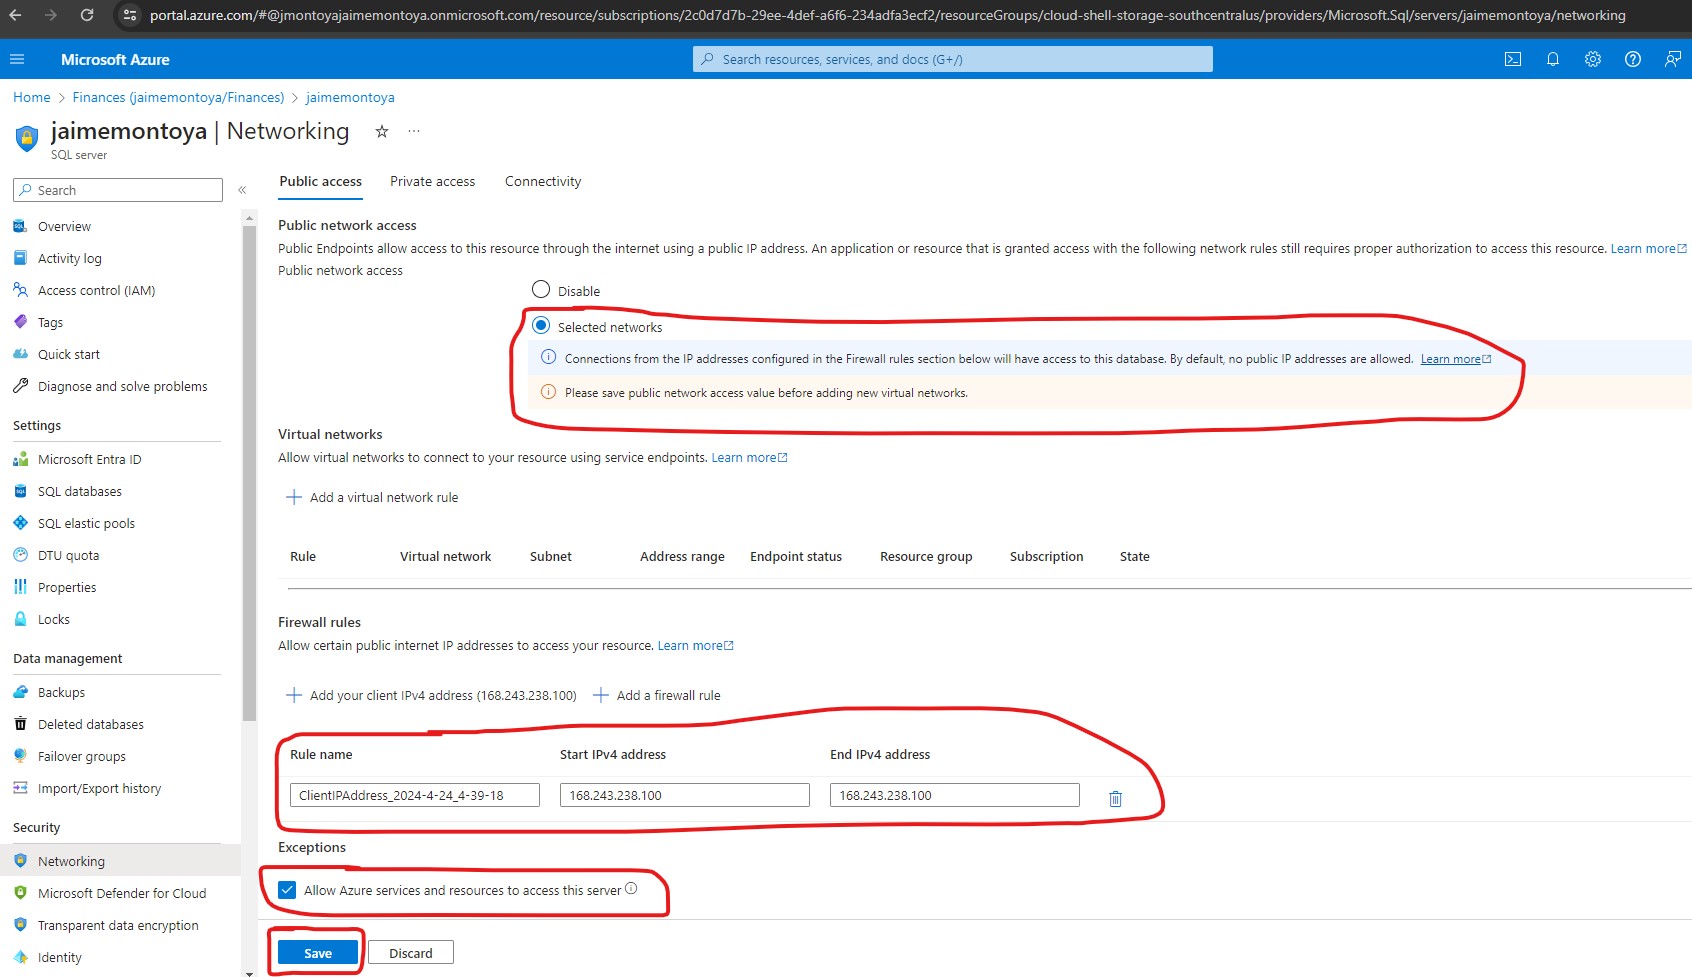Viewport: 1692px width, 977px height.
Task: Click Add a firewall rule
Action: pos(657,695)
